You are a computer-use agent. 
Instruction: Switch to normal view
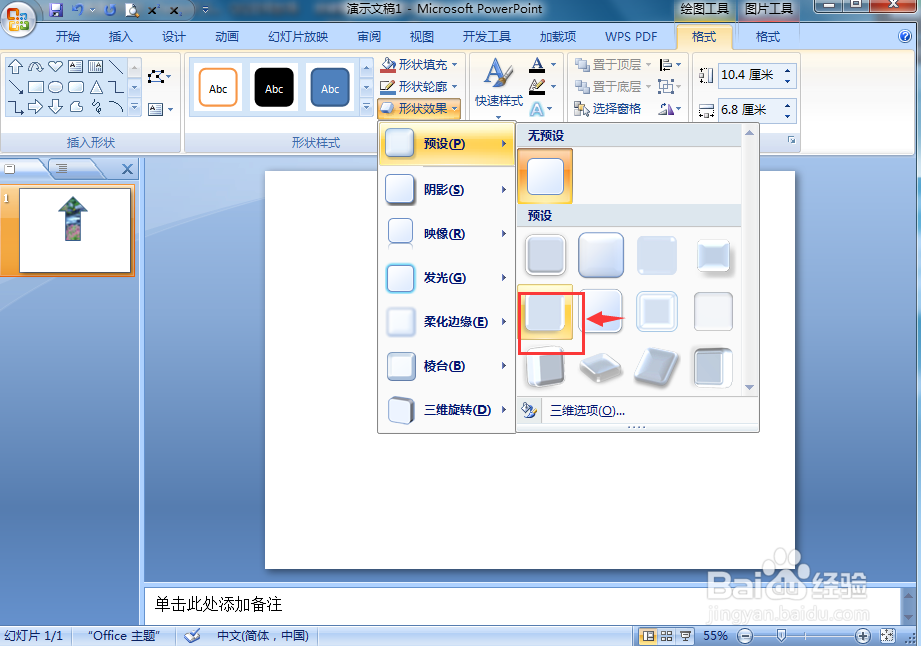(648, 635)
